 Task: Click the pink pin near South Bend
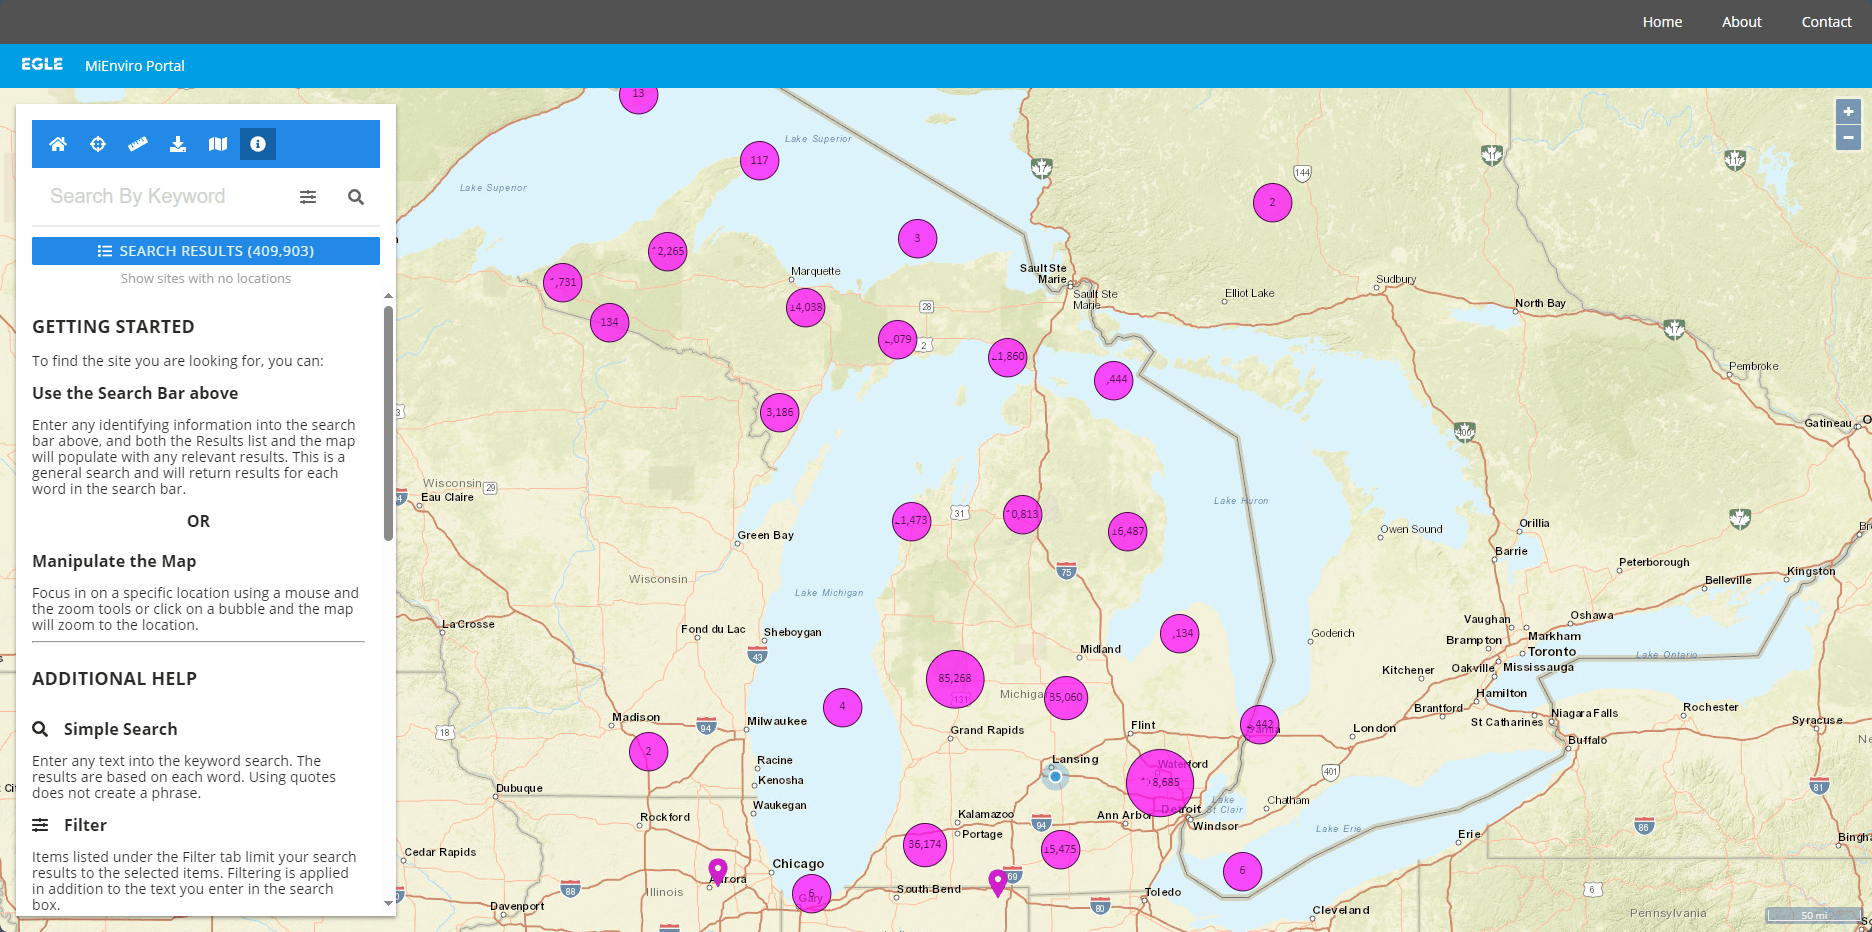[x=998, y=883]
